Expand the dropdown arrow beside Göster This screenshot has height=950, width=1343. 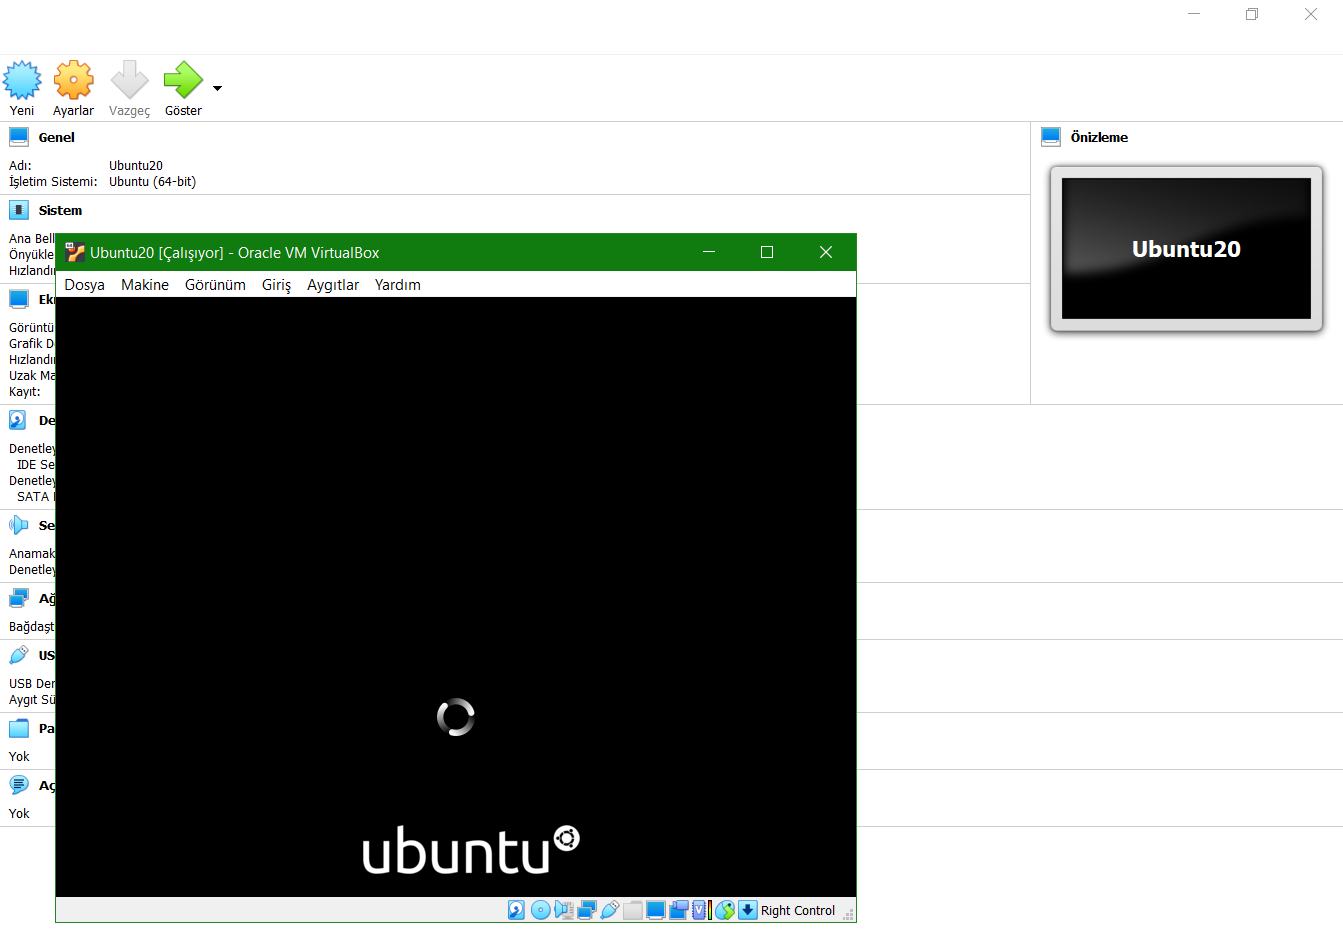(217, 88)
